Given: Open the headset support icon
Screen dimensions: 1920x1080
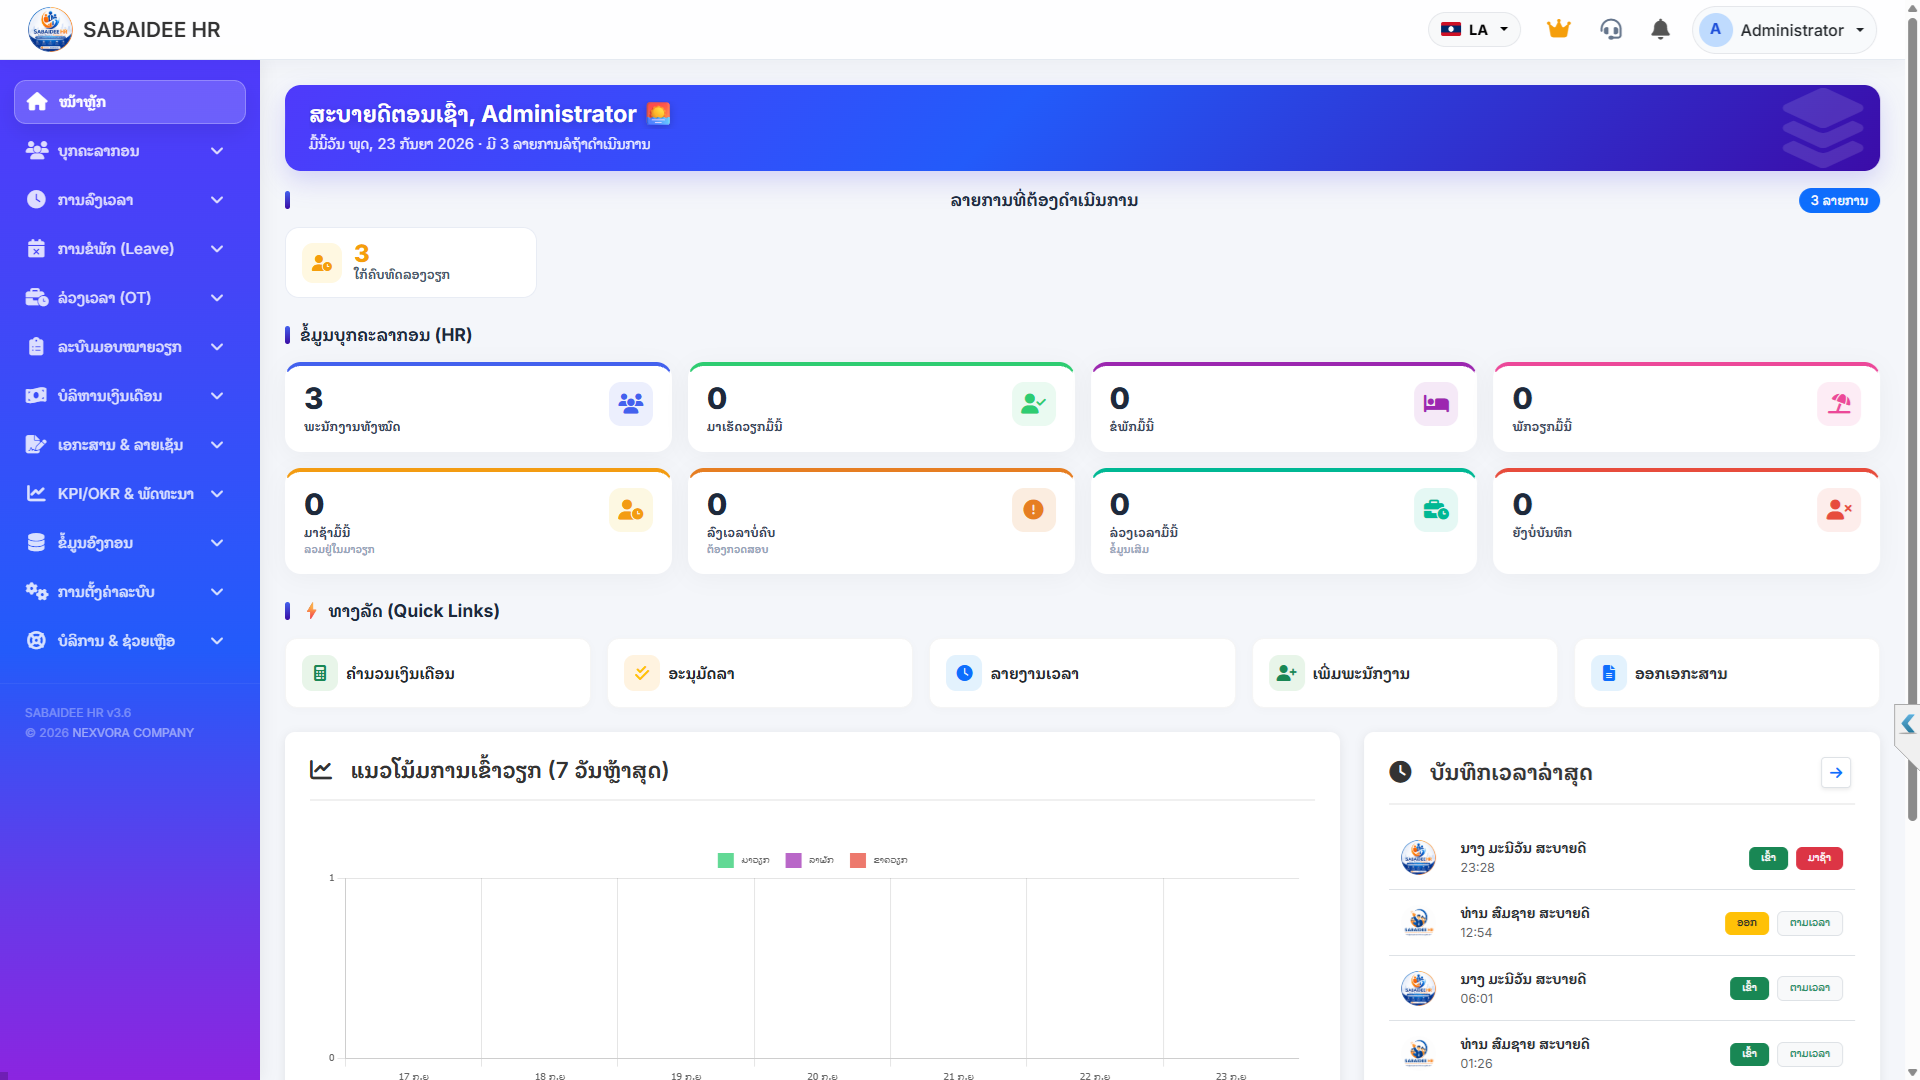Looking at the screenshot, I should (1611, 29).
